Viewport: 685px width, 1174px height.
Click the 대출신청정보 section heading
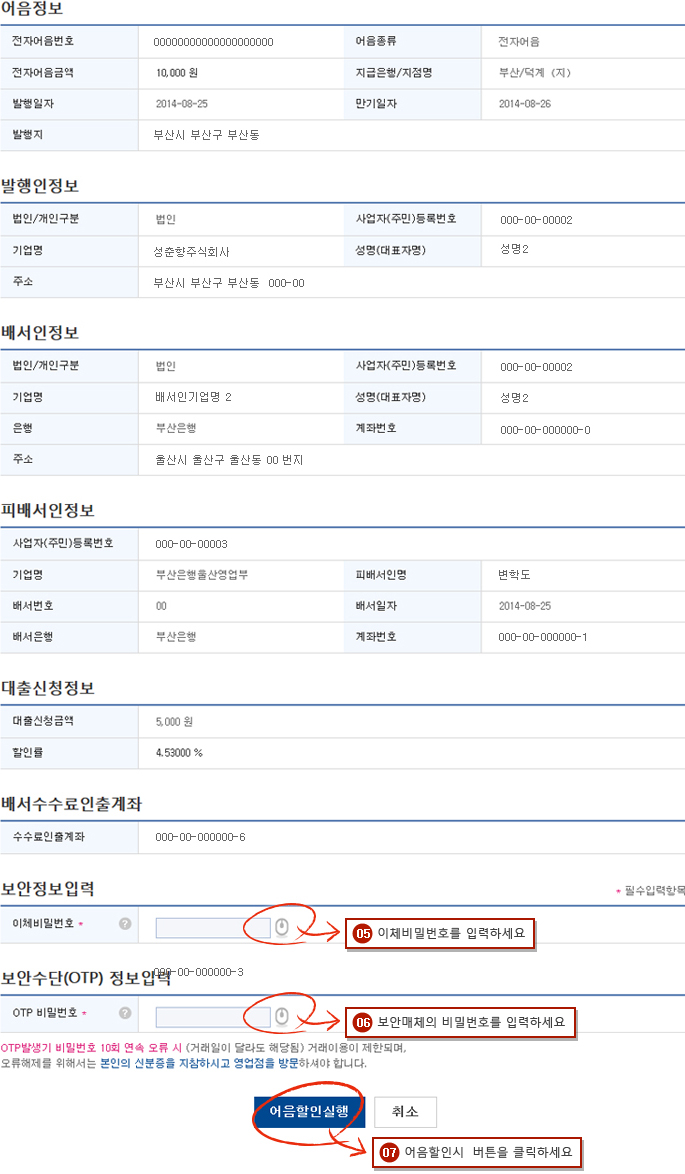pyautogui.click(x=48, y=688)
